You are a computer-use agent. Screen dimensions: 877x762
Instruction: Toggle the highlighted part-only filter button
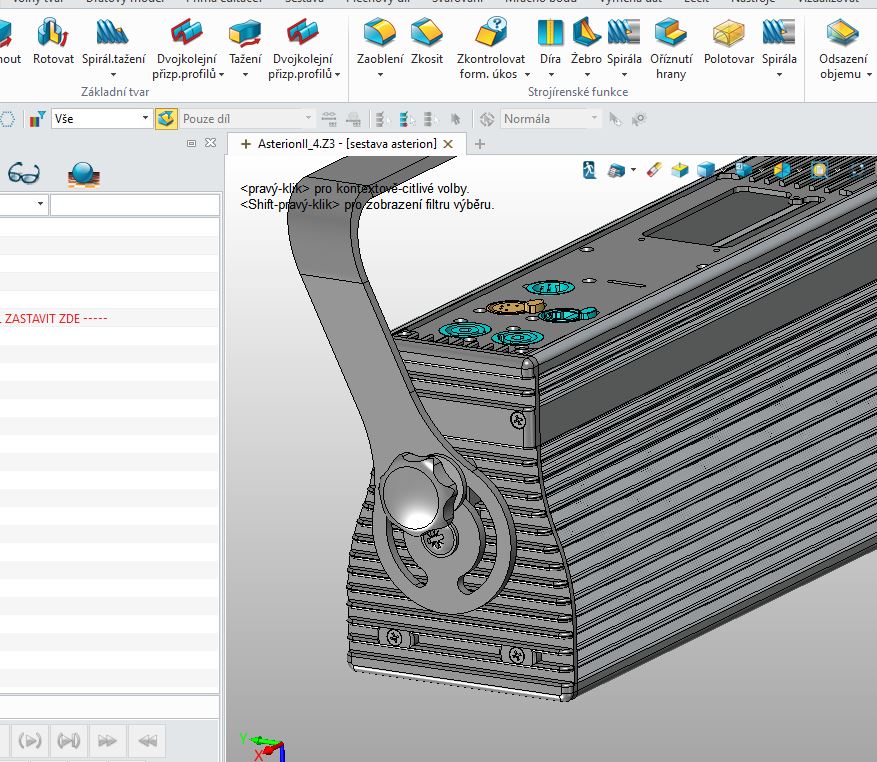click(166, 118)
